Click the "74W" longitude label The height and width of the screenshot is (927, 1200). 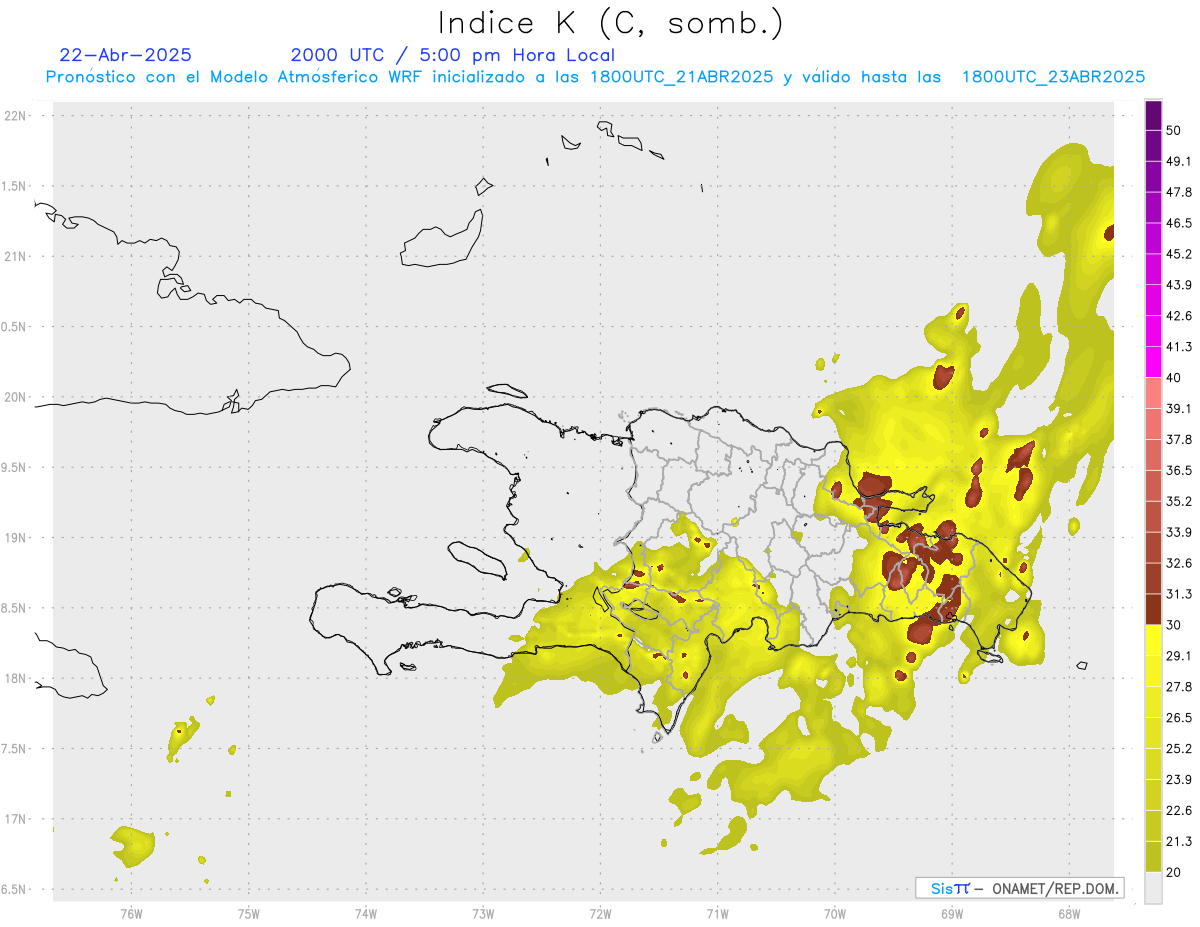365,913
